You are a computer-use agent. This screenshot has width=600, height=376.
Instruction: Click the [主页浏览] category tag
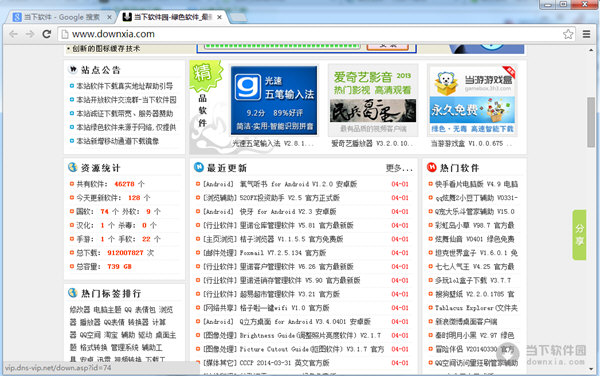(220, 239)
